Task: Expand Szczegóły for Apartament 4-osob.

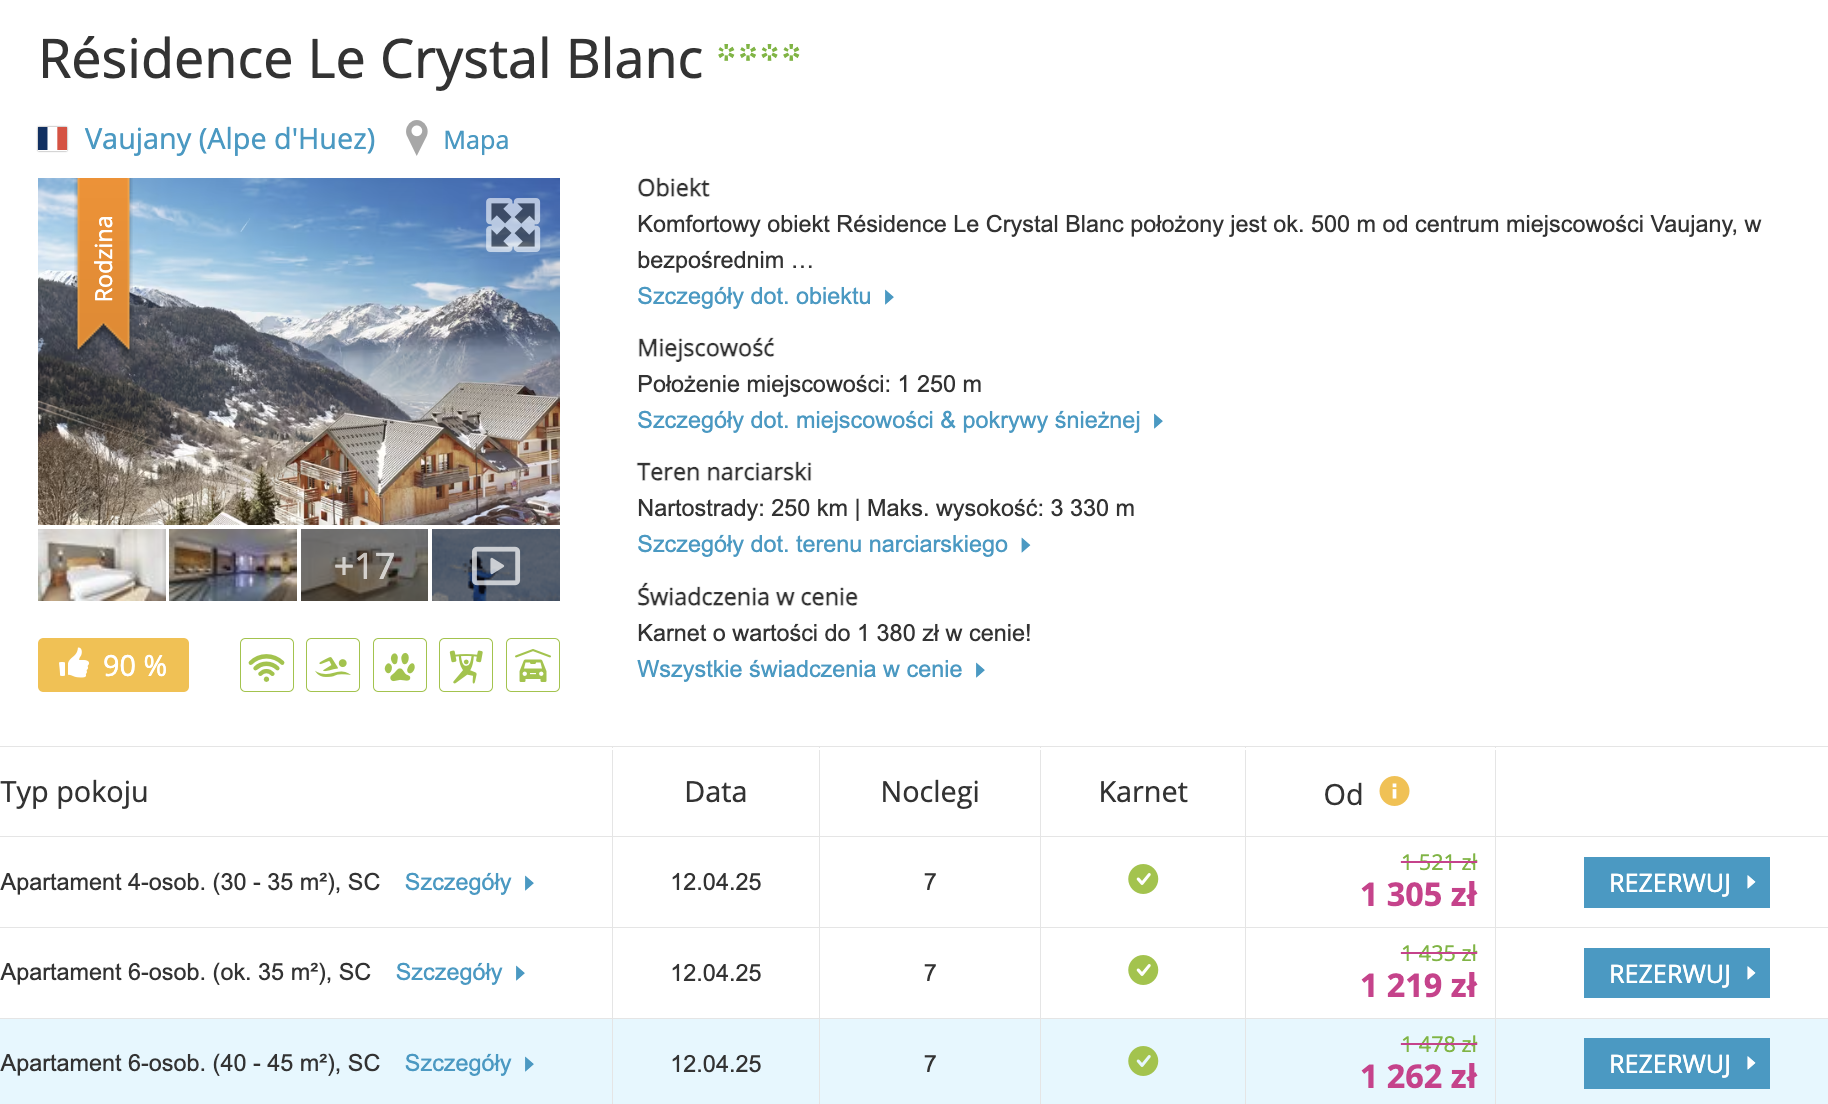Action: point(468,882)
